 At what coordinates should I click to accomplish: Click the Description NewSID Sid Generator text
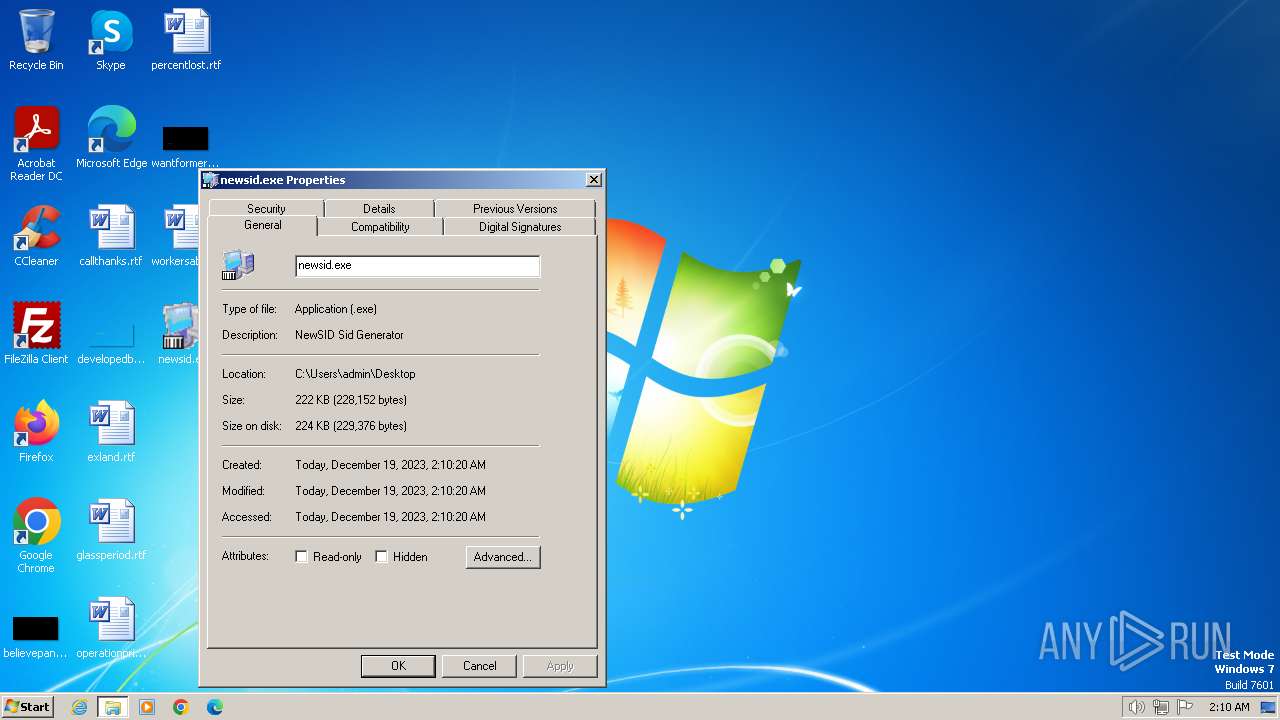click(349, 335)
